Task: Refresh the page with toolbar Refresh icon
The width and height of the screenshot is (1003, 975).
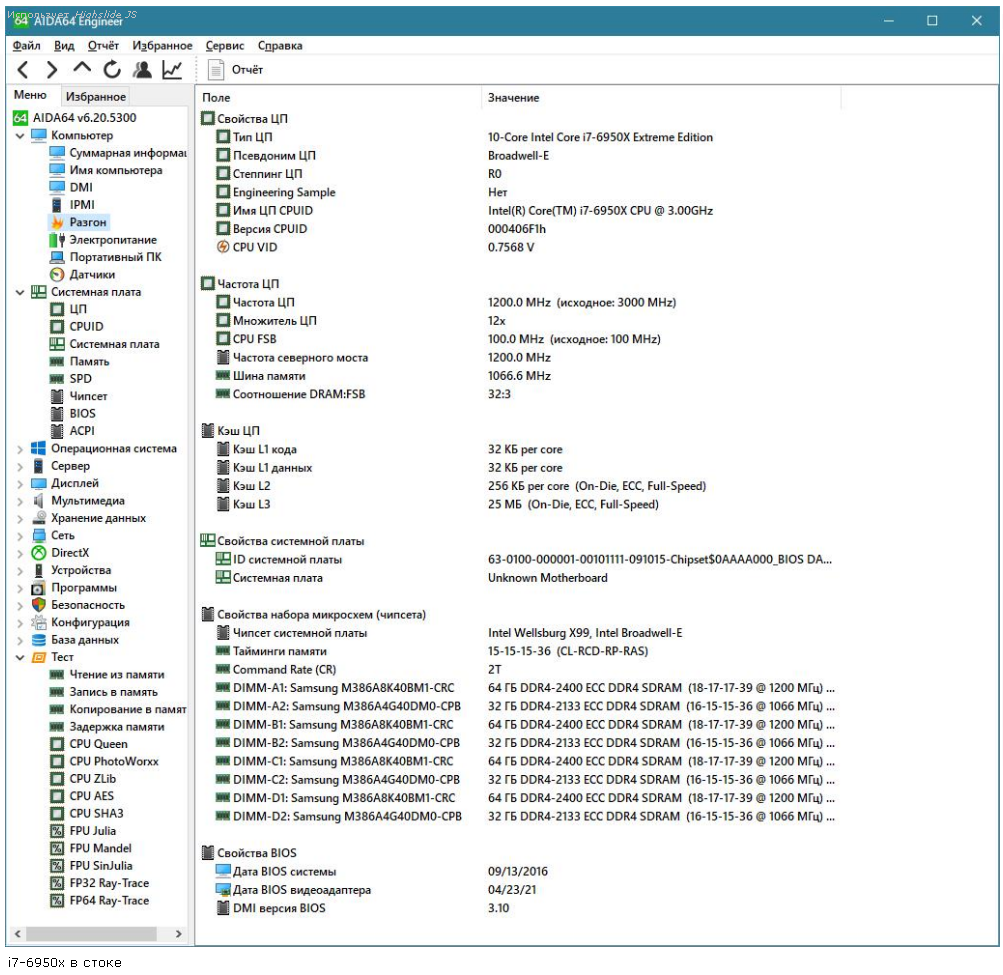Action: pos(112,70)
